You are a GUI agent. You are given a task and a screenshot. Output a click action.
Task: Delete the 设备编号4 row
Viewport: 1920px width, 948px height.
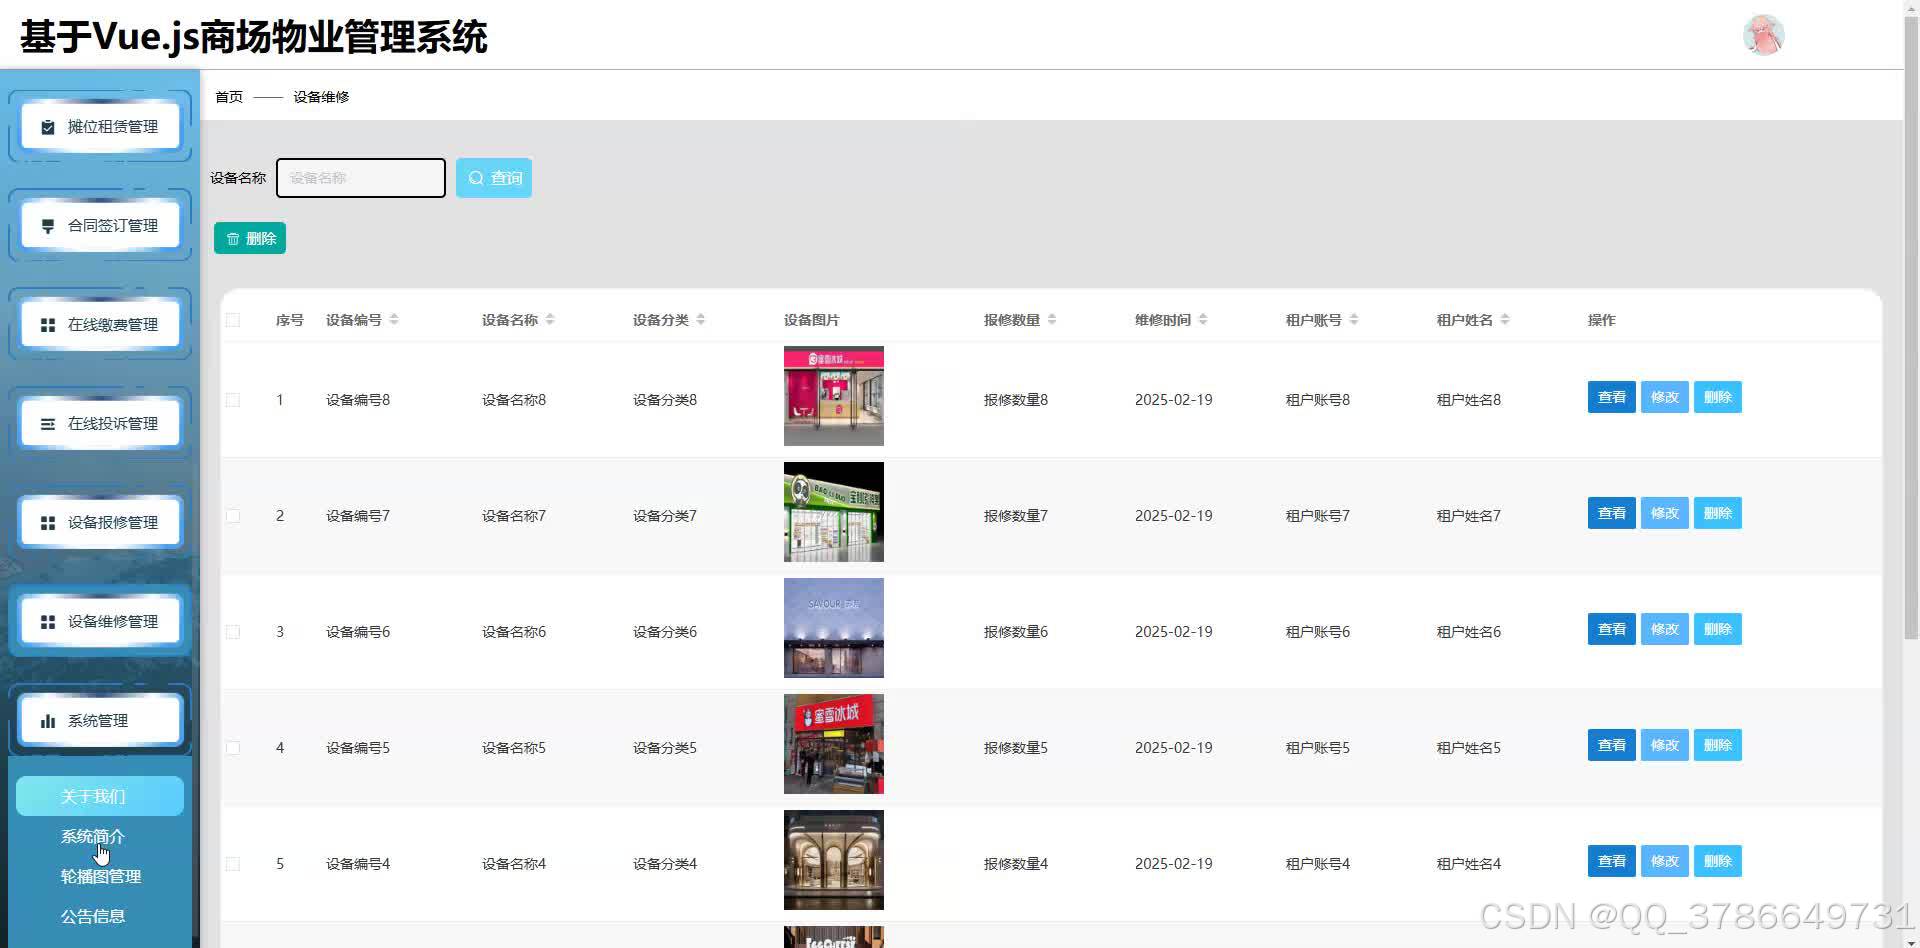1718,861
